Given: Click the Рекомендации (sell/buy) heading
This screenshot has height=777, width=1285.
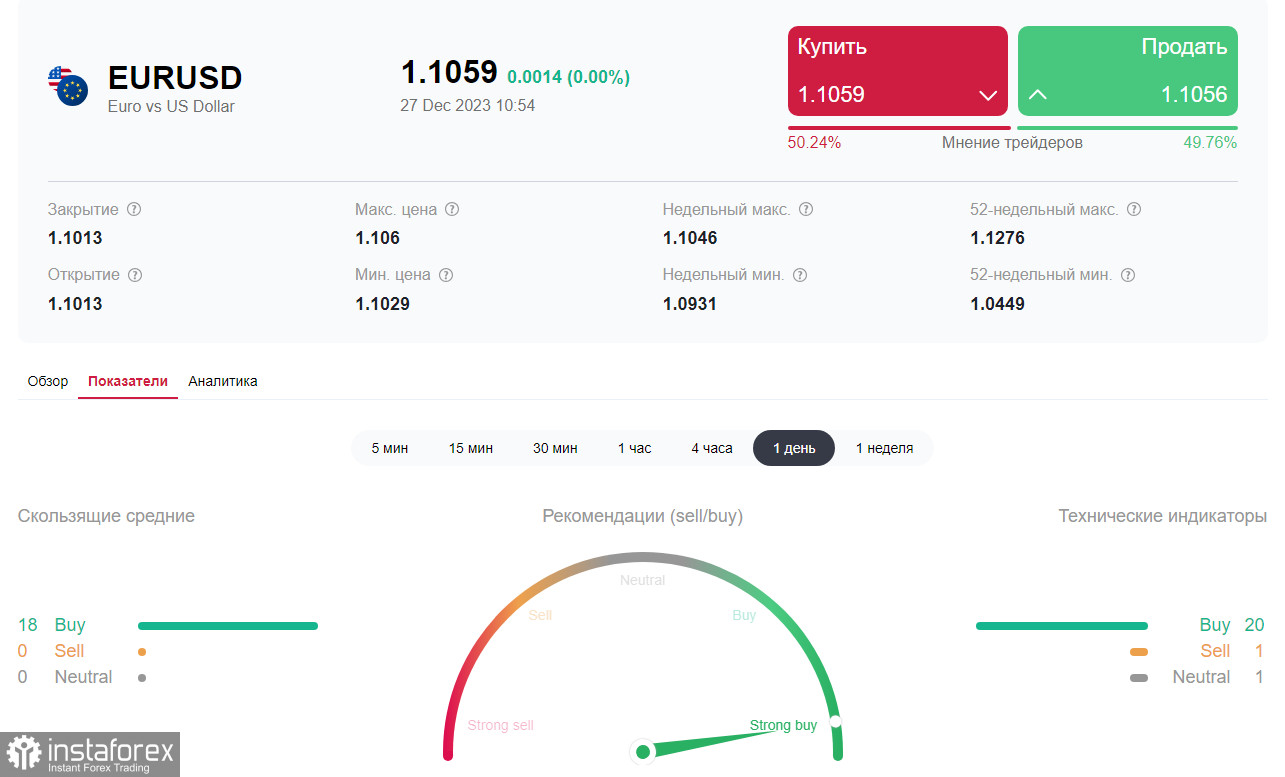Looking at the screenshot, I should [643, 516].
